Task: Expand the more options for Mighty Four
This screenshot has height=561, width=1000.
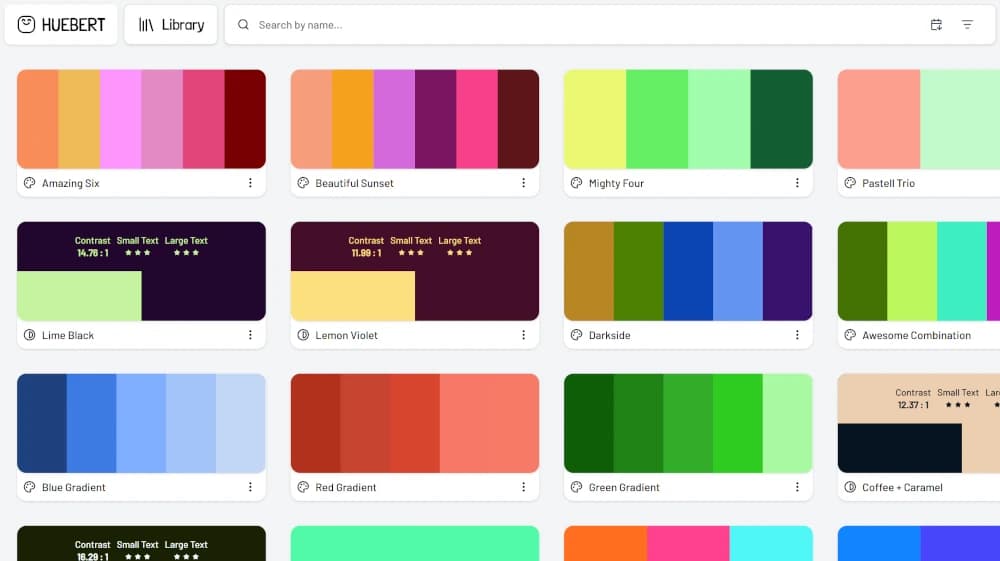Action: coord(797,183)
